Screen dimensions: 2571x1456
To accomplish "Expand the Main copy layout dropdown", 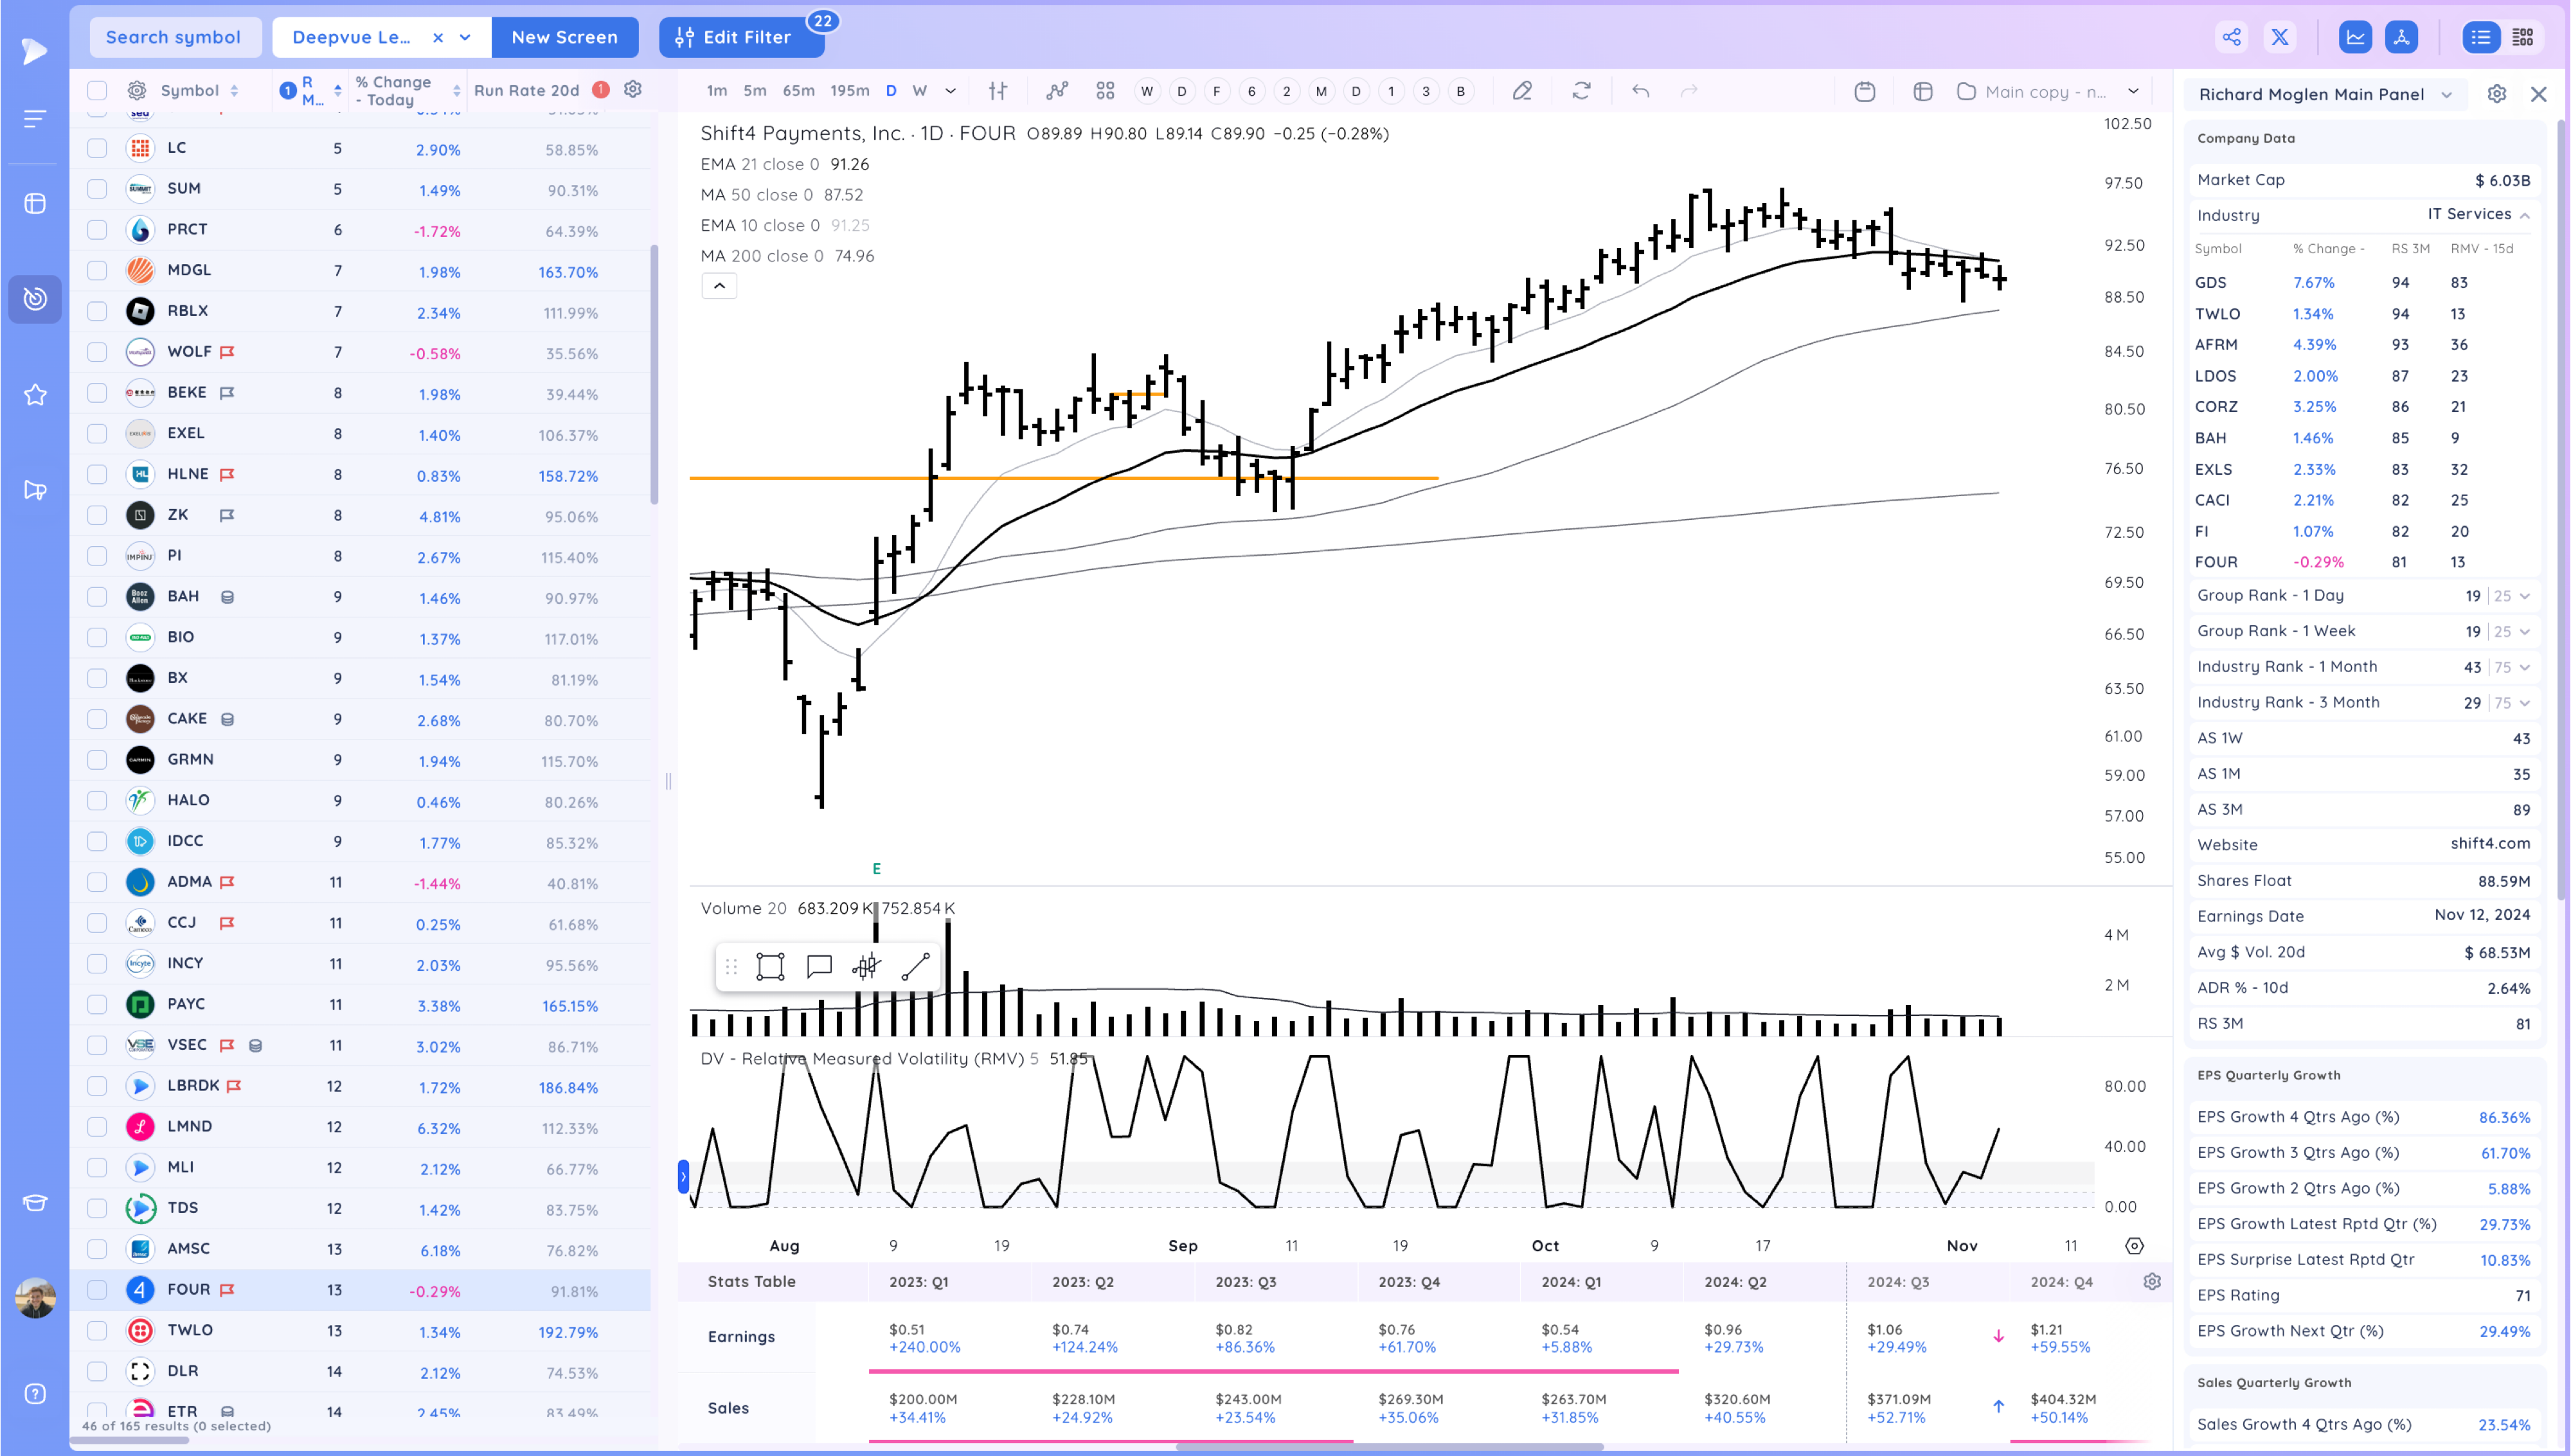I will [x=2133, y=91].
